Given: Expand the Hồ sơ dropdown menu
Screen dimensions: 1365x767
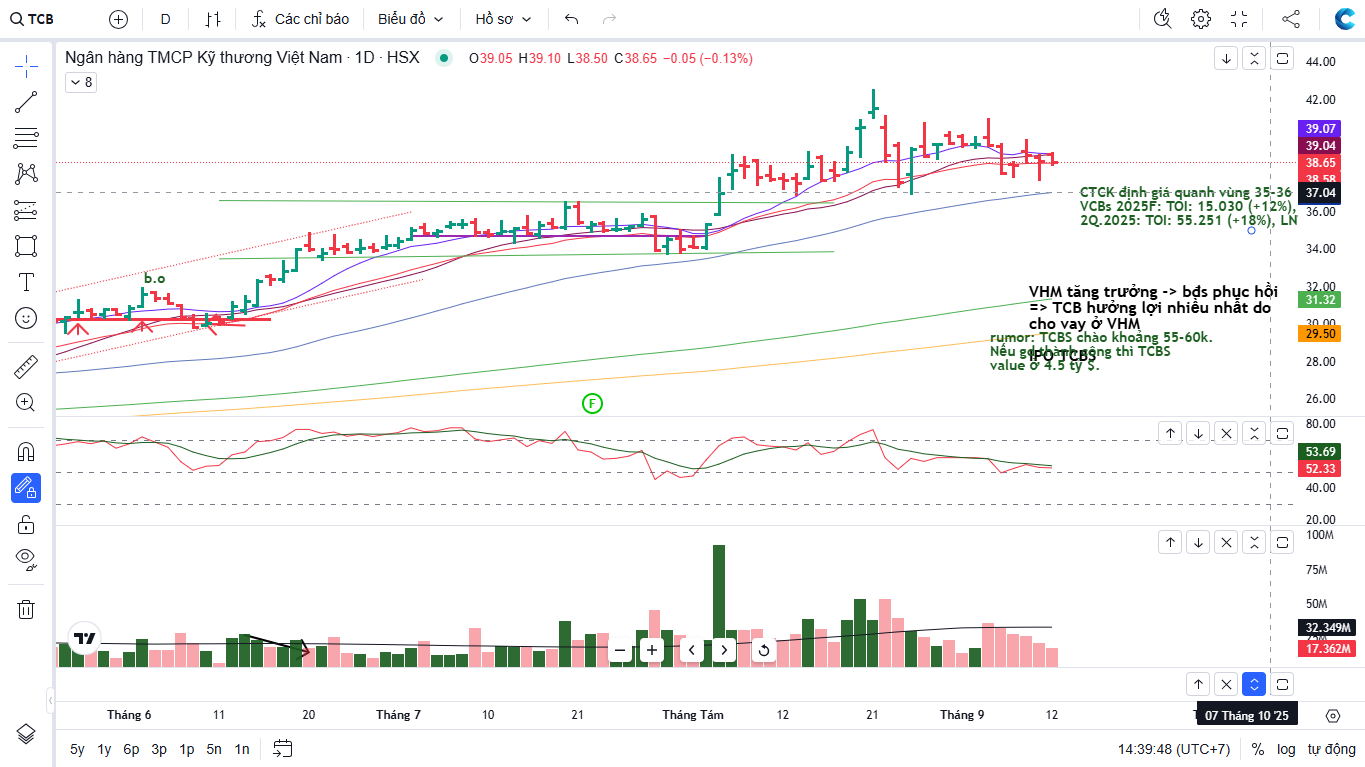Looking at the screenshot, I should pyautogui.click(x=503, y=19).
